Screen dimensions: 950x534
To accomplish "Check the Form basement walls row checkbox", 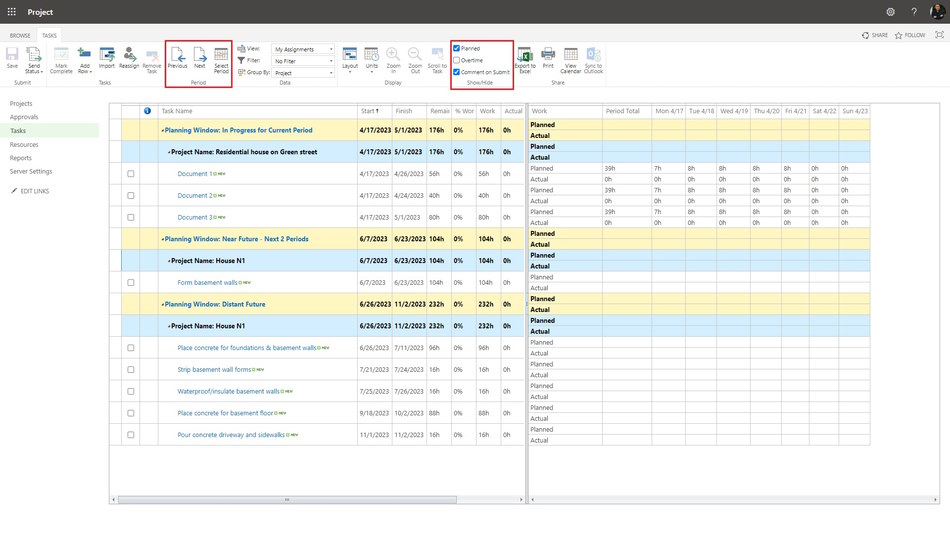I will point(130,282).
